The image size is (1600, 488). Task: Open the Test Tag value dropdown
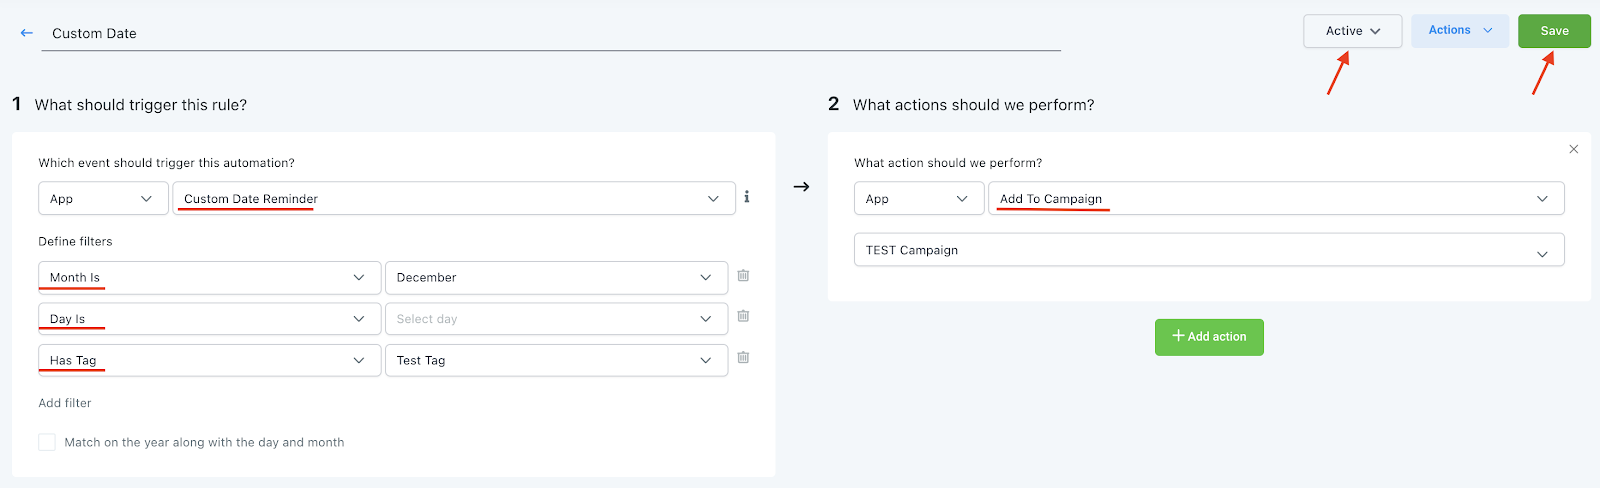(x=555, y=360)
